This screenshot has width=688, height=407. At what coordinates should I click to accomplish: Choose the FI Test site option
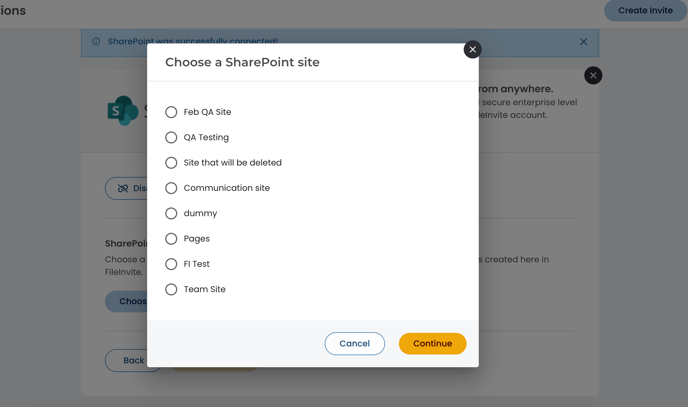tap(171, 264)
